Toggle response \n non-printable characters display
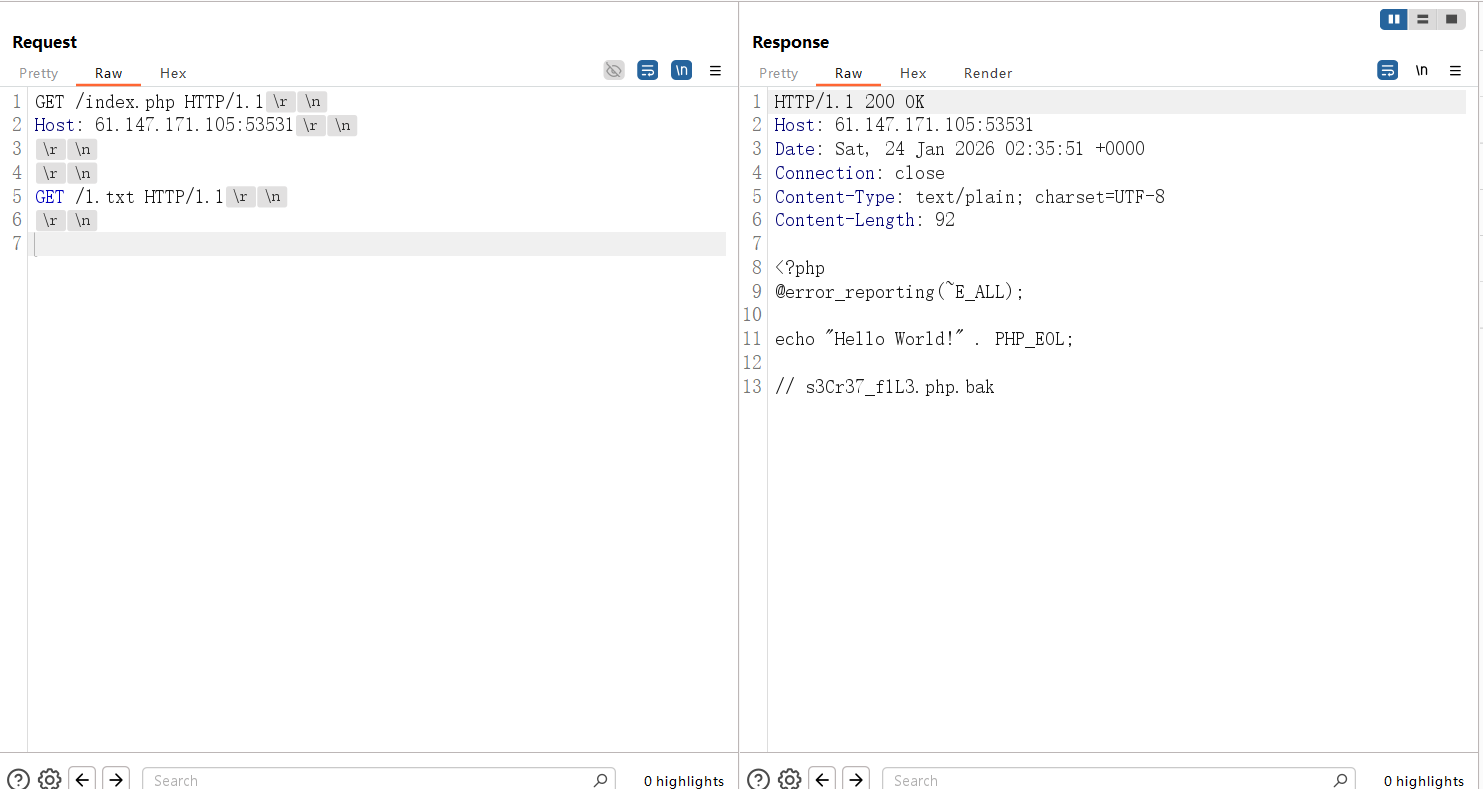 click(x=1421, y=70)
